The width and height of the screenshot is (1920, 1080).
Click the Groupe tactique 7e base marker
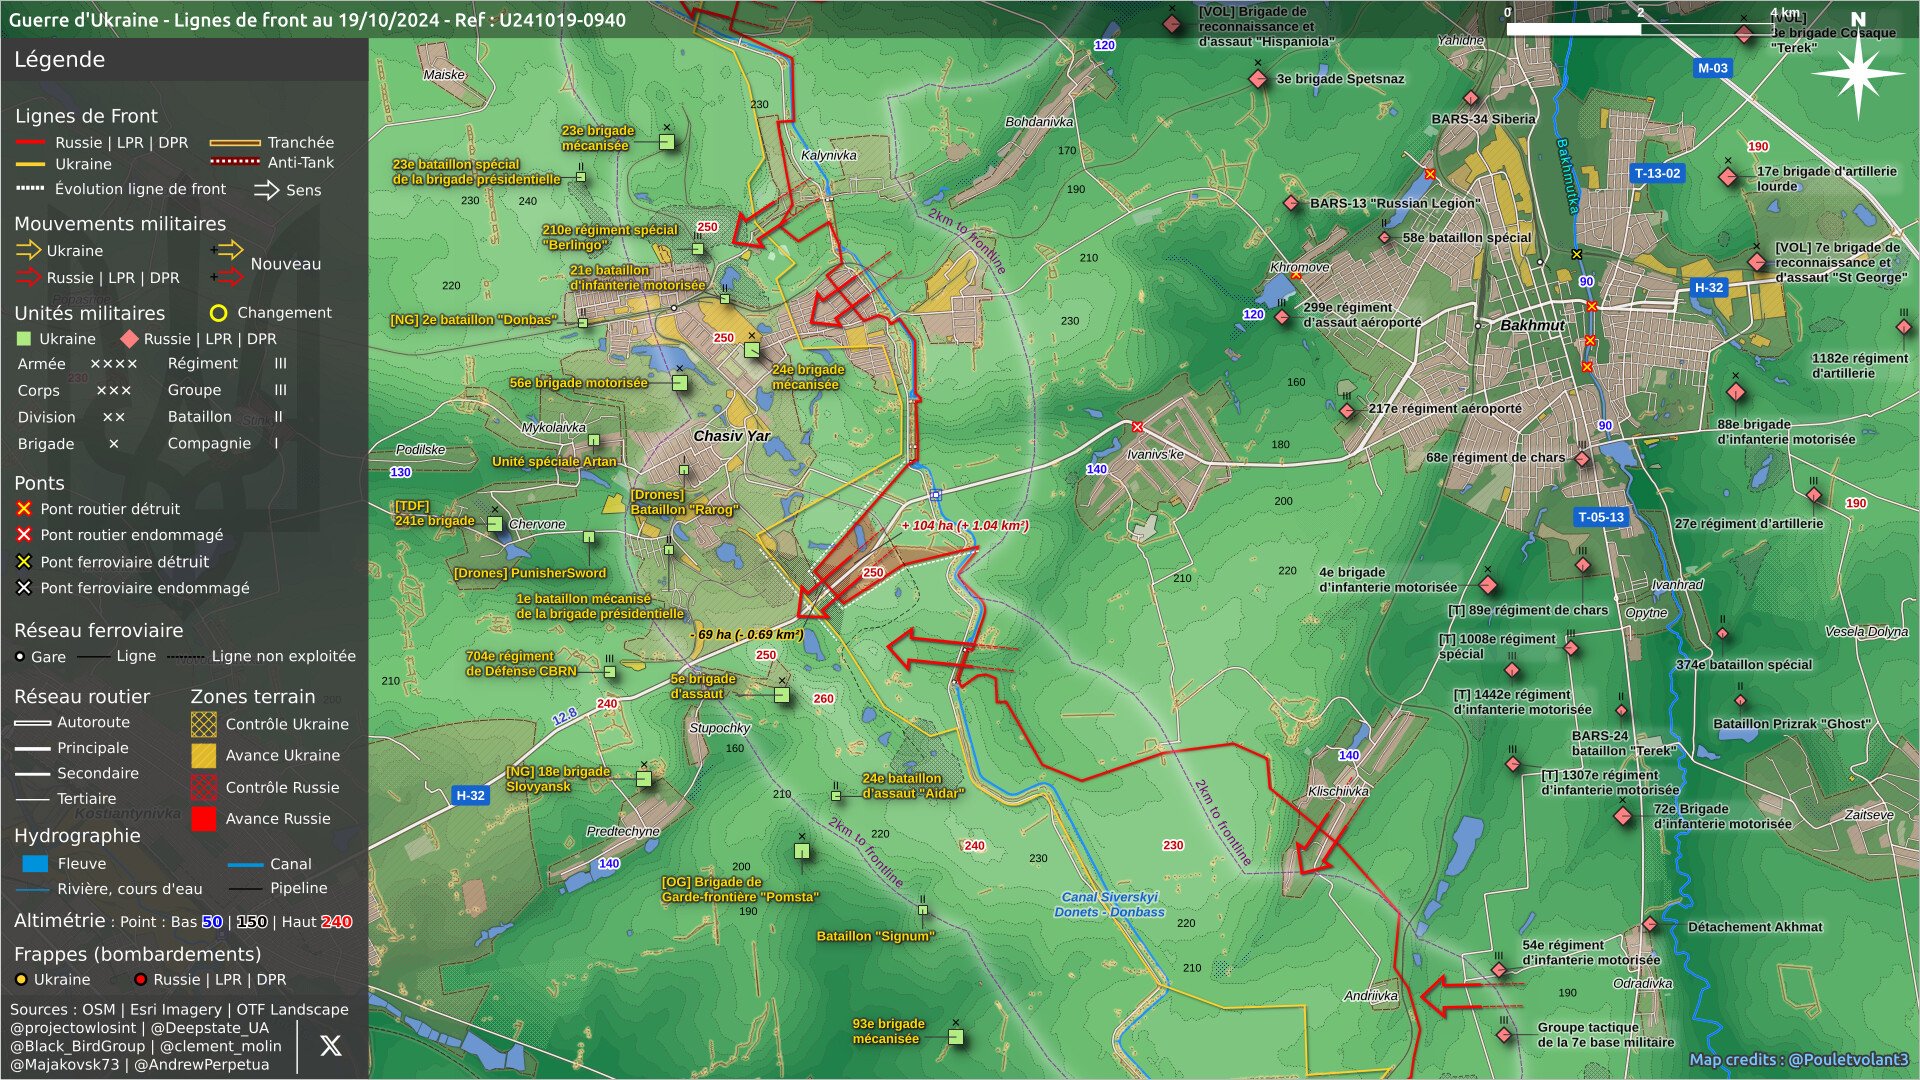point(1504,1035)
